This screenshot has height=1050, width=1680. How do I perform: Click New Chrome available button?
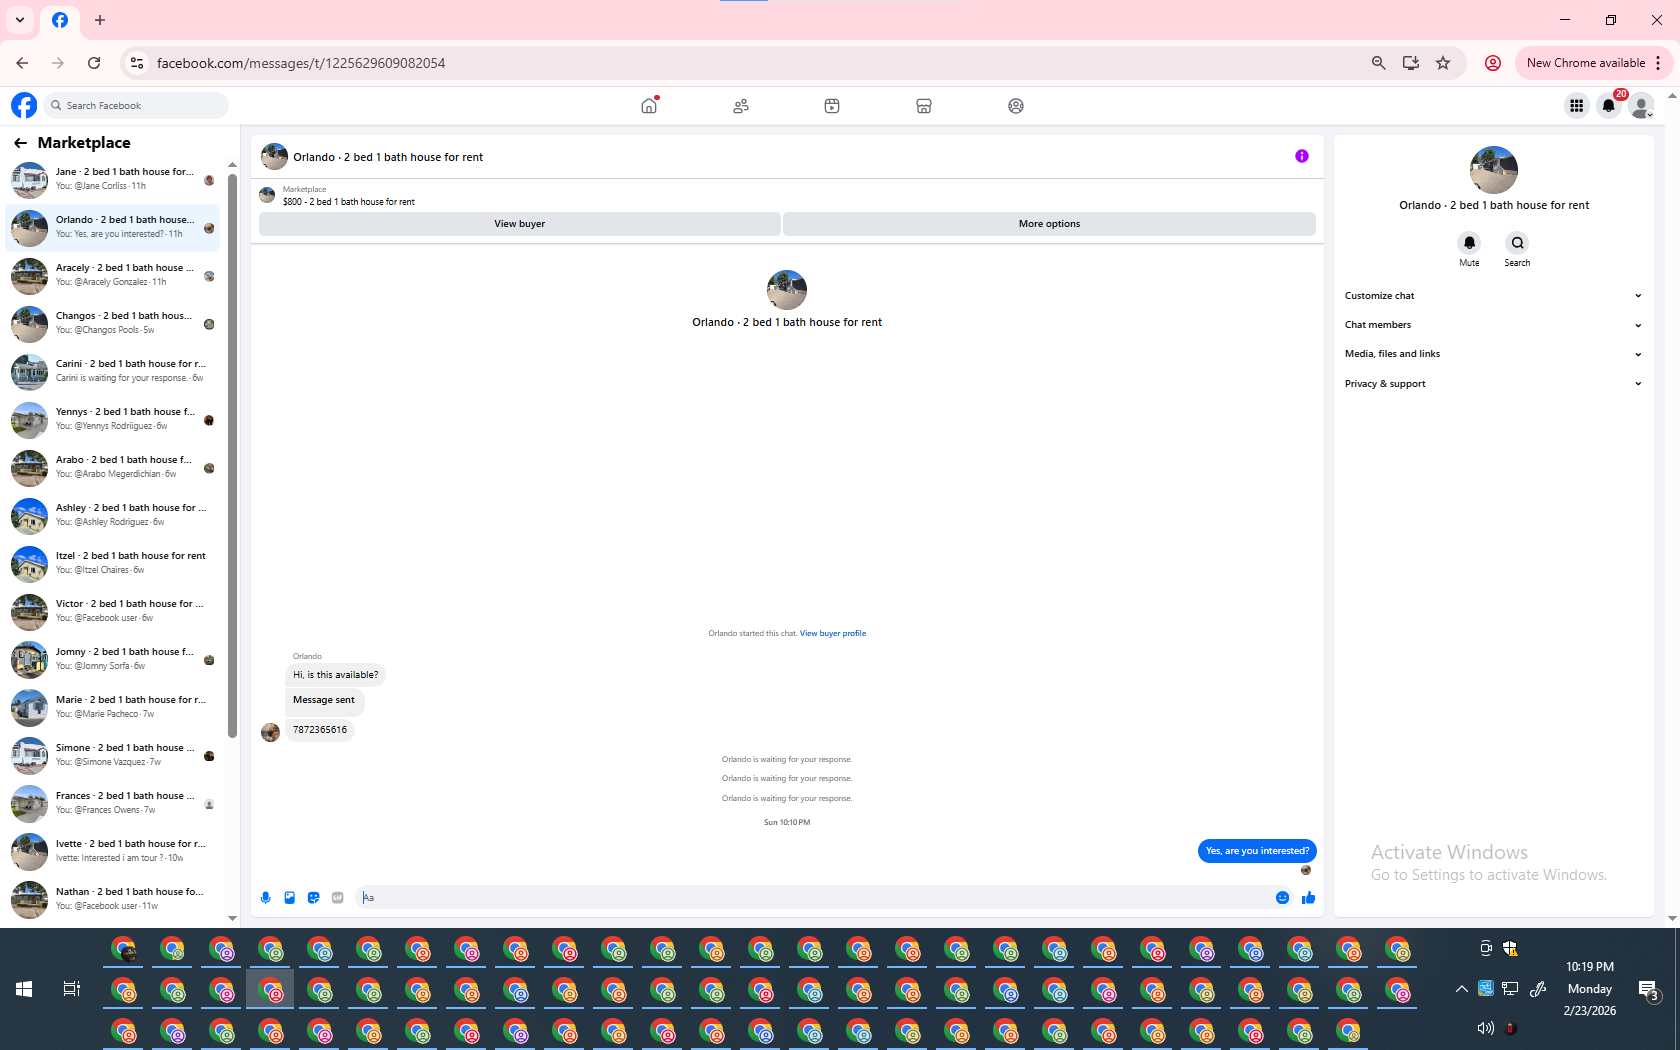point(1594,63)
